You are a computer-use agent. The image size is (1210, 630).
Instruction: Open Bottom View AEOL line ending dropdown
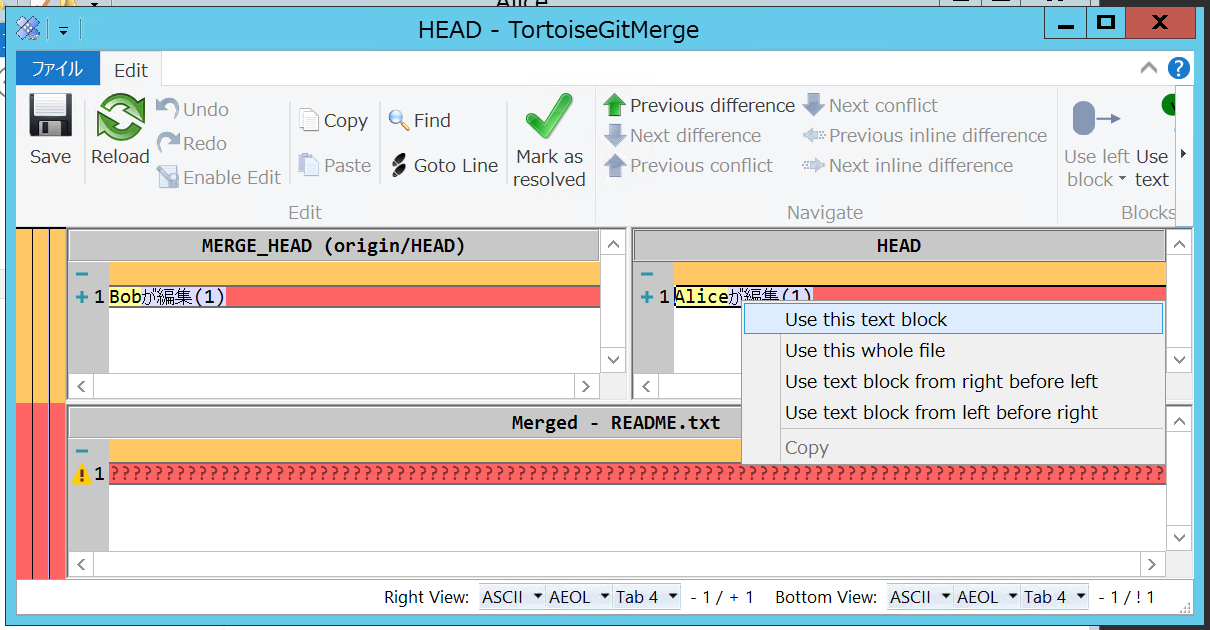[987, 597]
